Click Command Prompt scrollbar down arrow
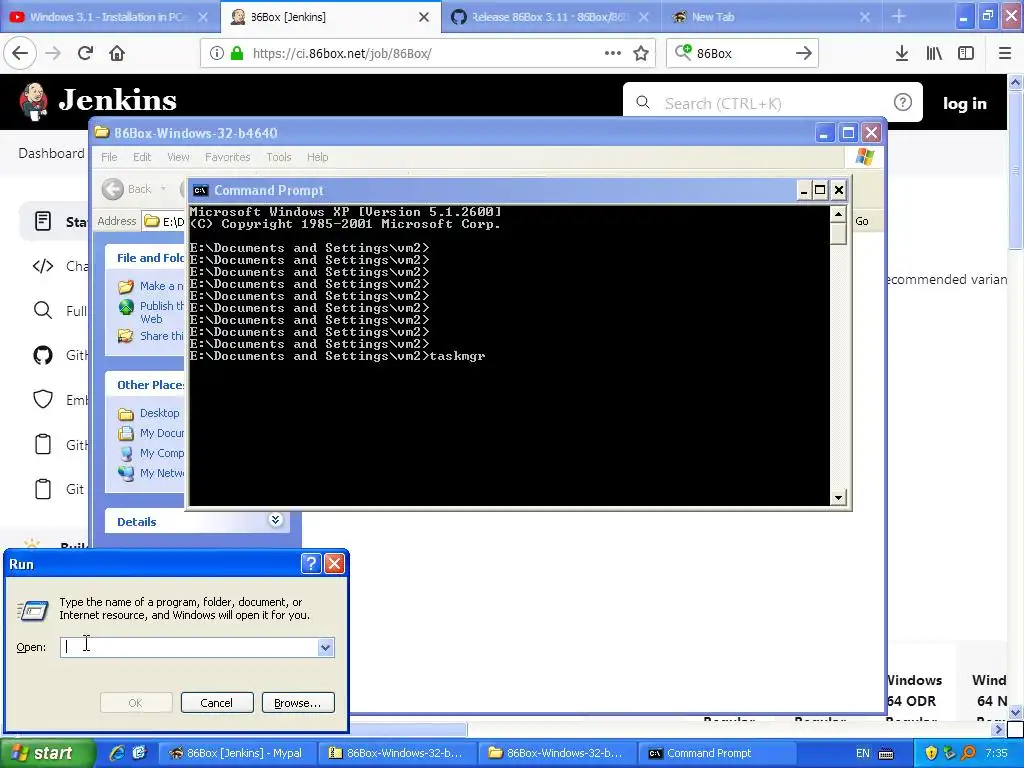Viewport: 1024px width, 768px height. point(839,498)
